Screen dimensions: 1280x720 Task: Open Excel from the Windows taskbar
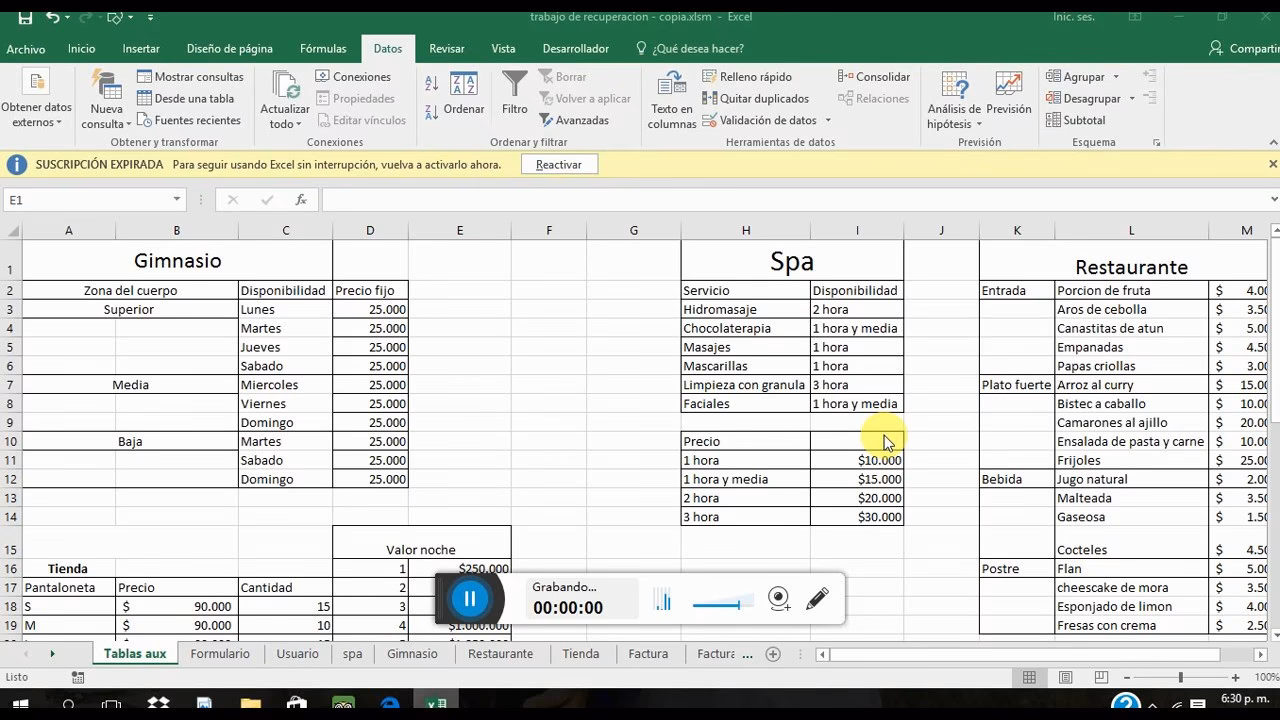tap(436, 705)
